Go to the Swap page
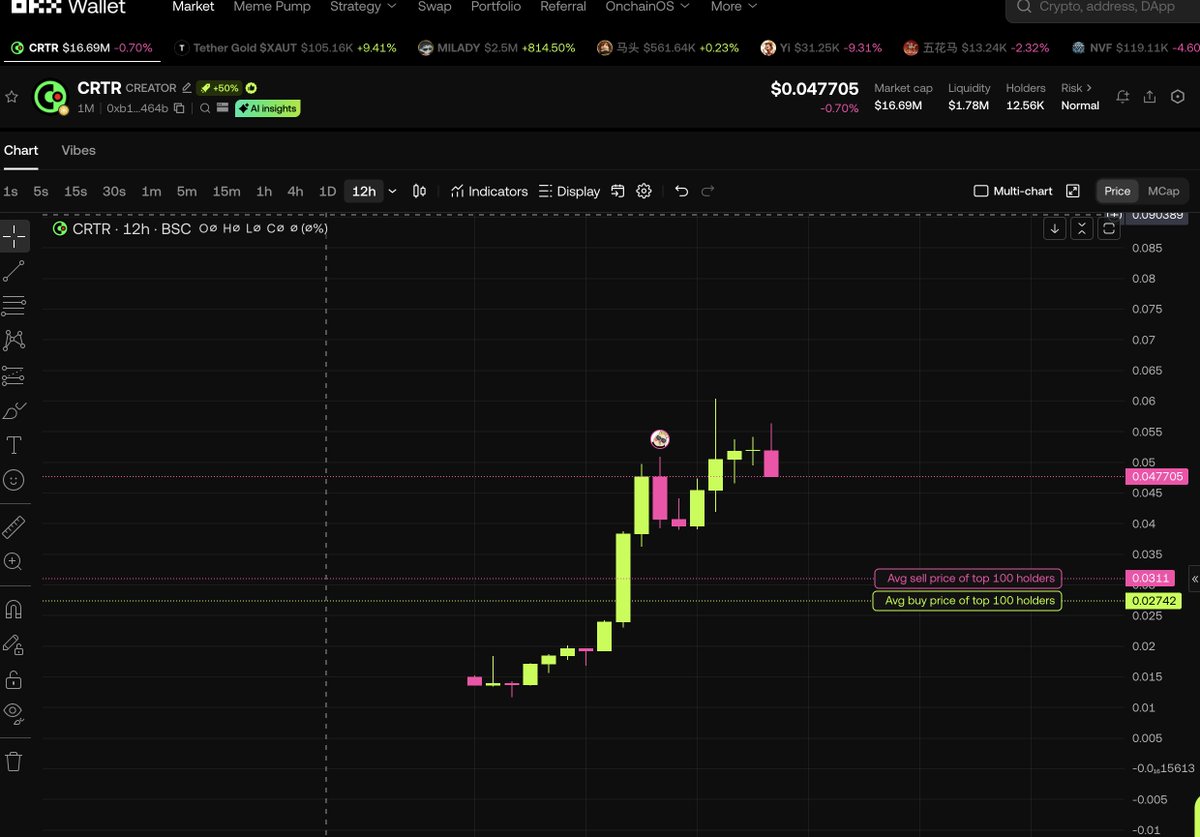 [434, 7]
